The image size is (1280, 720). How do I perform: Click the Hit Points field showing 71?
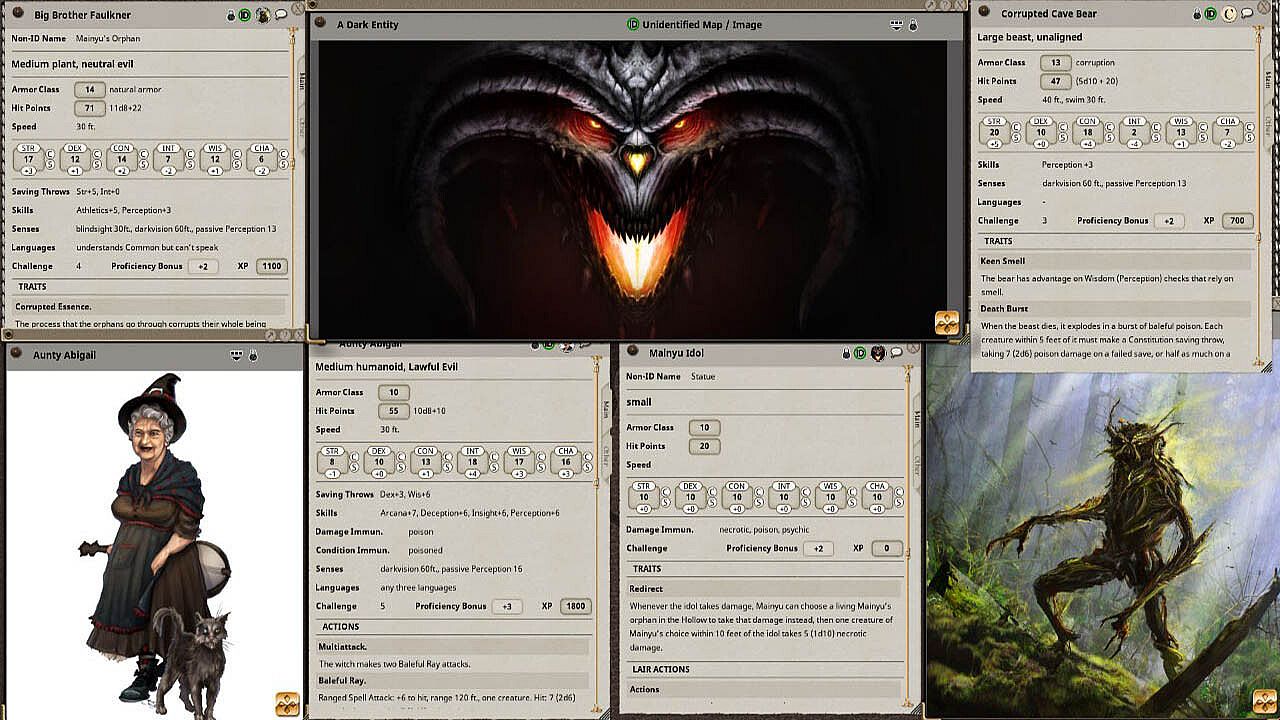pyautogui.click(x=89, y=108)
